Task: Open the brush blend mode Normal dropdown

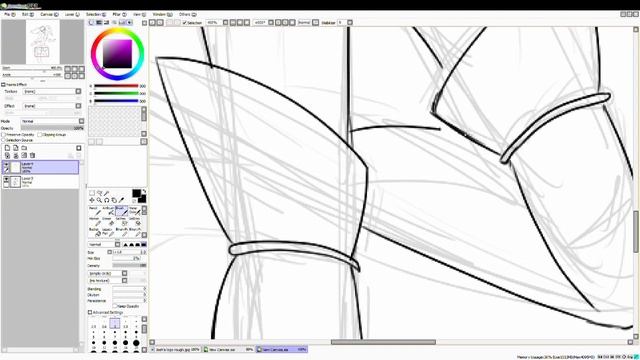Action: 118,244
